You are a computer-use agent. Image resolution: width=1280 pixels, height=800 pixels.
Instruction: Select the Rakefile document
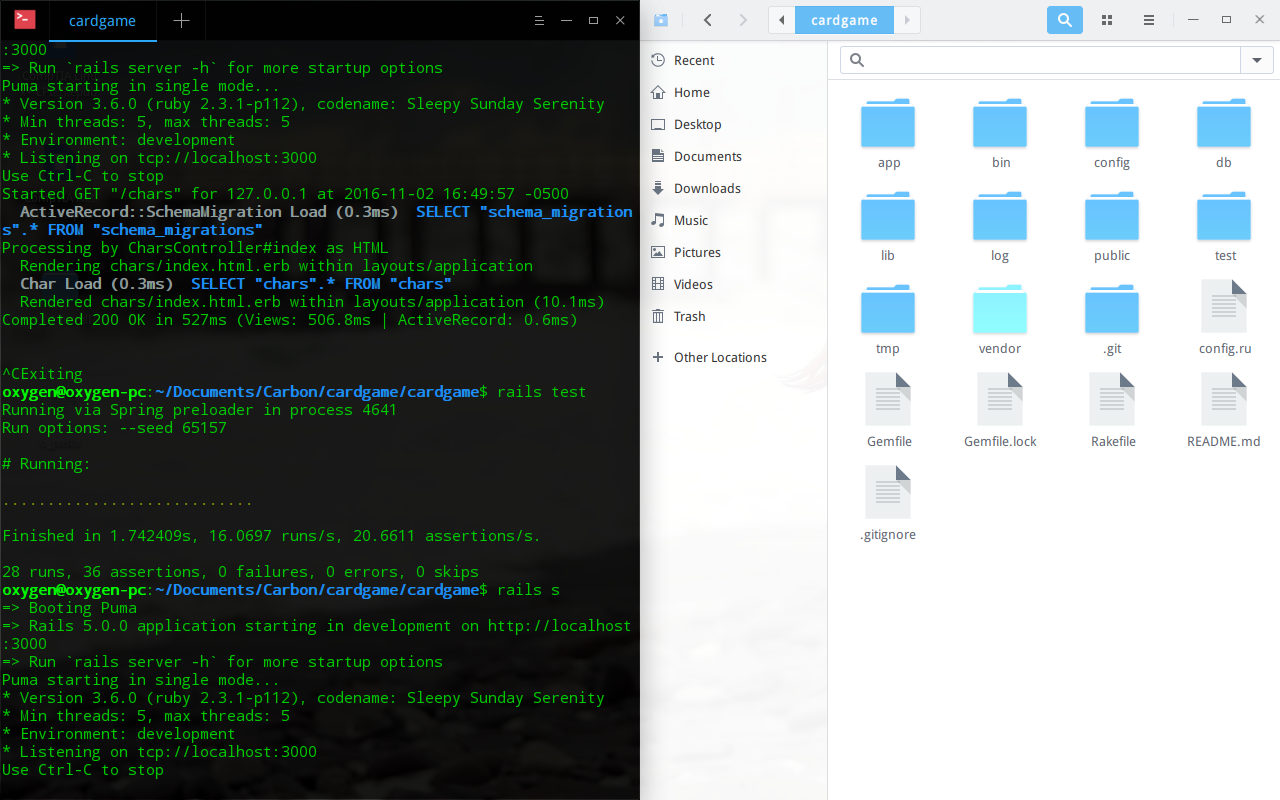pos(1112,400)
